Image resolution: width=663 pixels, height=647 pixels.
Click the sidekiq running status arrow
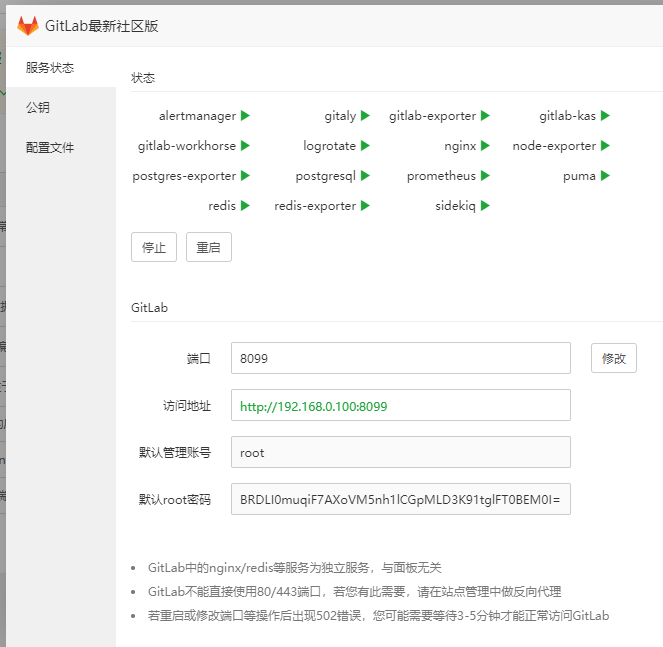[x=485, y=206]
